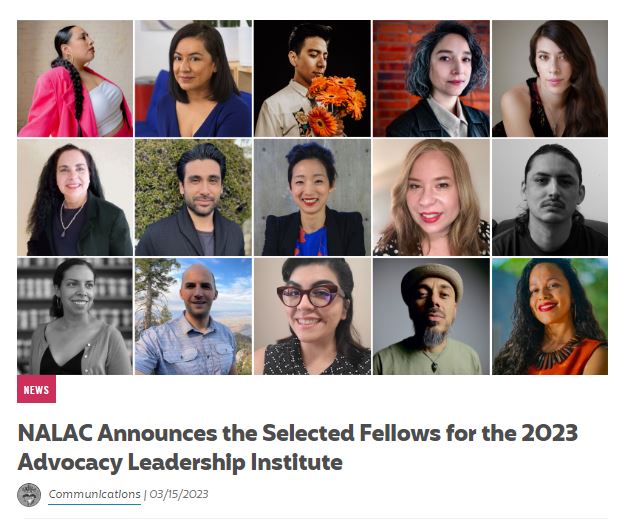Viewport: 639px width, 525px height.
Task: Select the photo with the pink blazer
Action: click(75, 78)
